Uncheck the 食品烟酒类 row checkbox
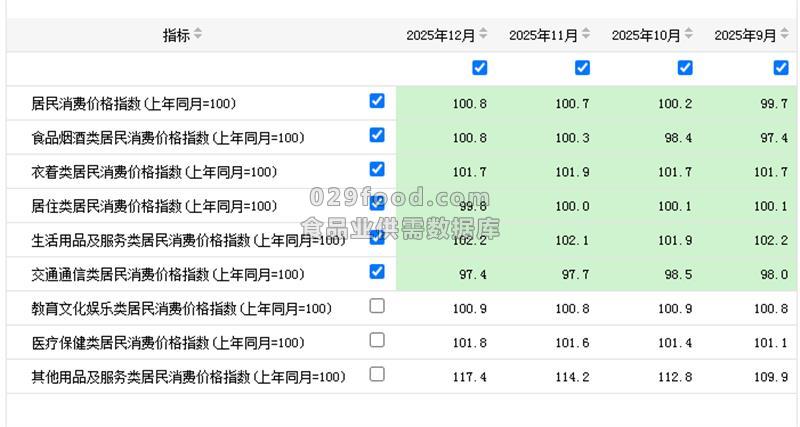This screenshot has height=427, width=800. [x=377, y=135]
